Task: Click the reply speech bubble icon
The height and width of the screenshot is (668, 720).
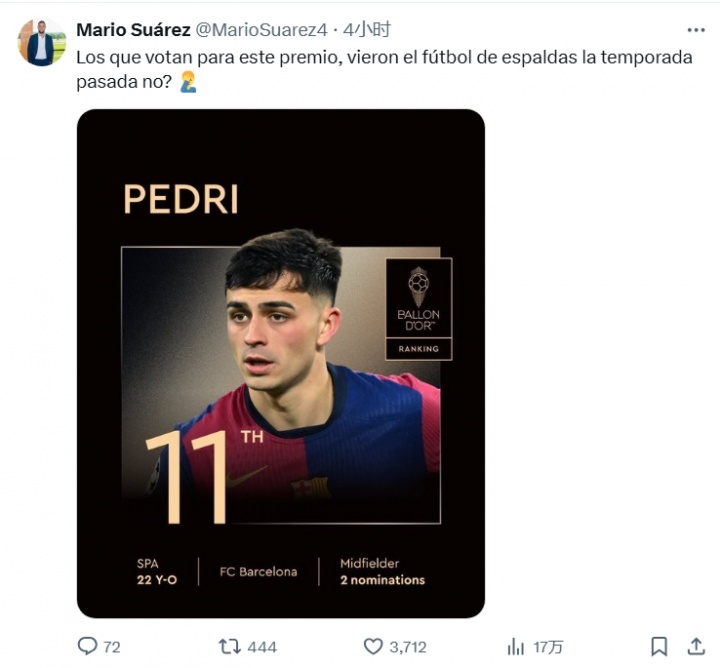Action: (88, 646)
